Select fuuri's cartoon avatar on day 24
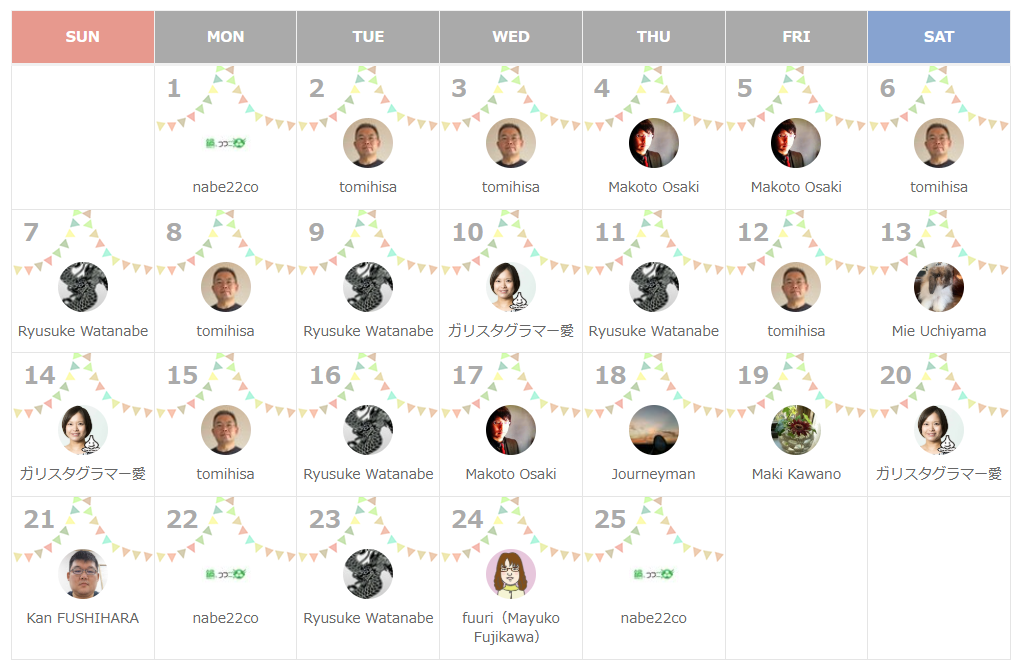 (511, 574)
